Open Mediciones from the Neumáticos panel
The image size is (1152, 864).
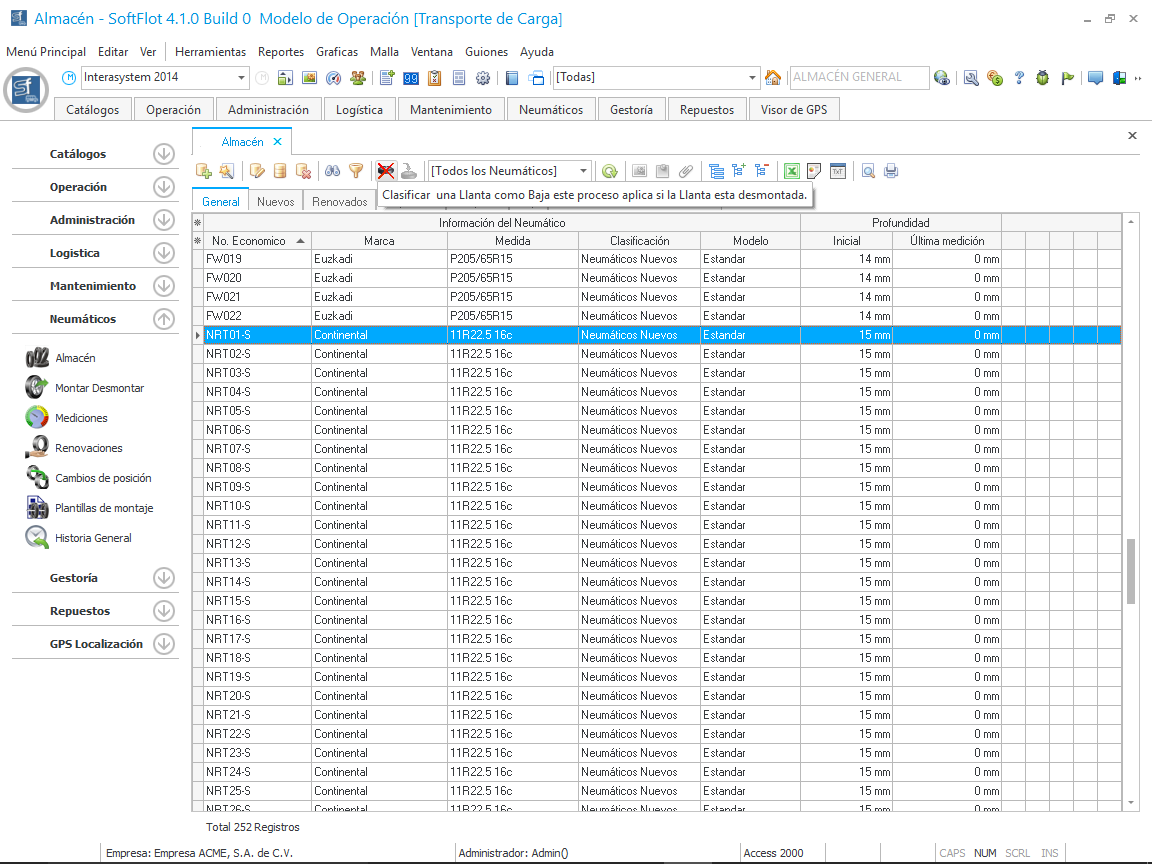click(81, 418)
